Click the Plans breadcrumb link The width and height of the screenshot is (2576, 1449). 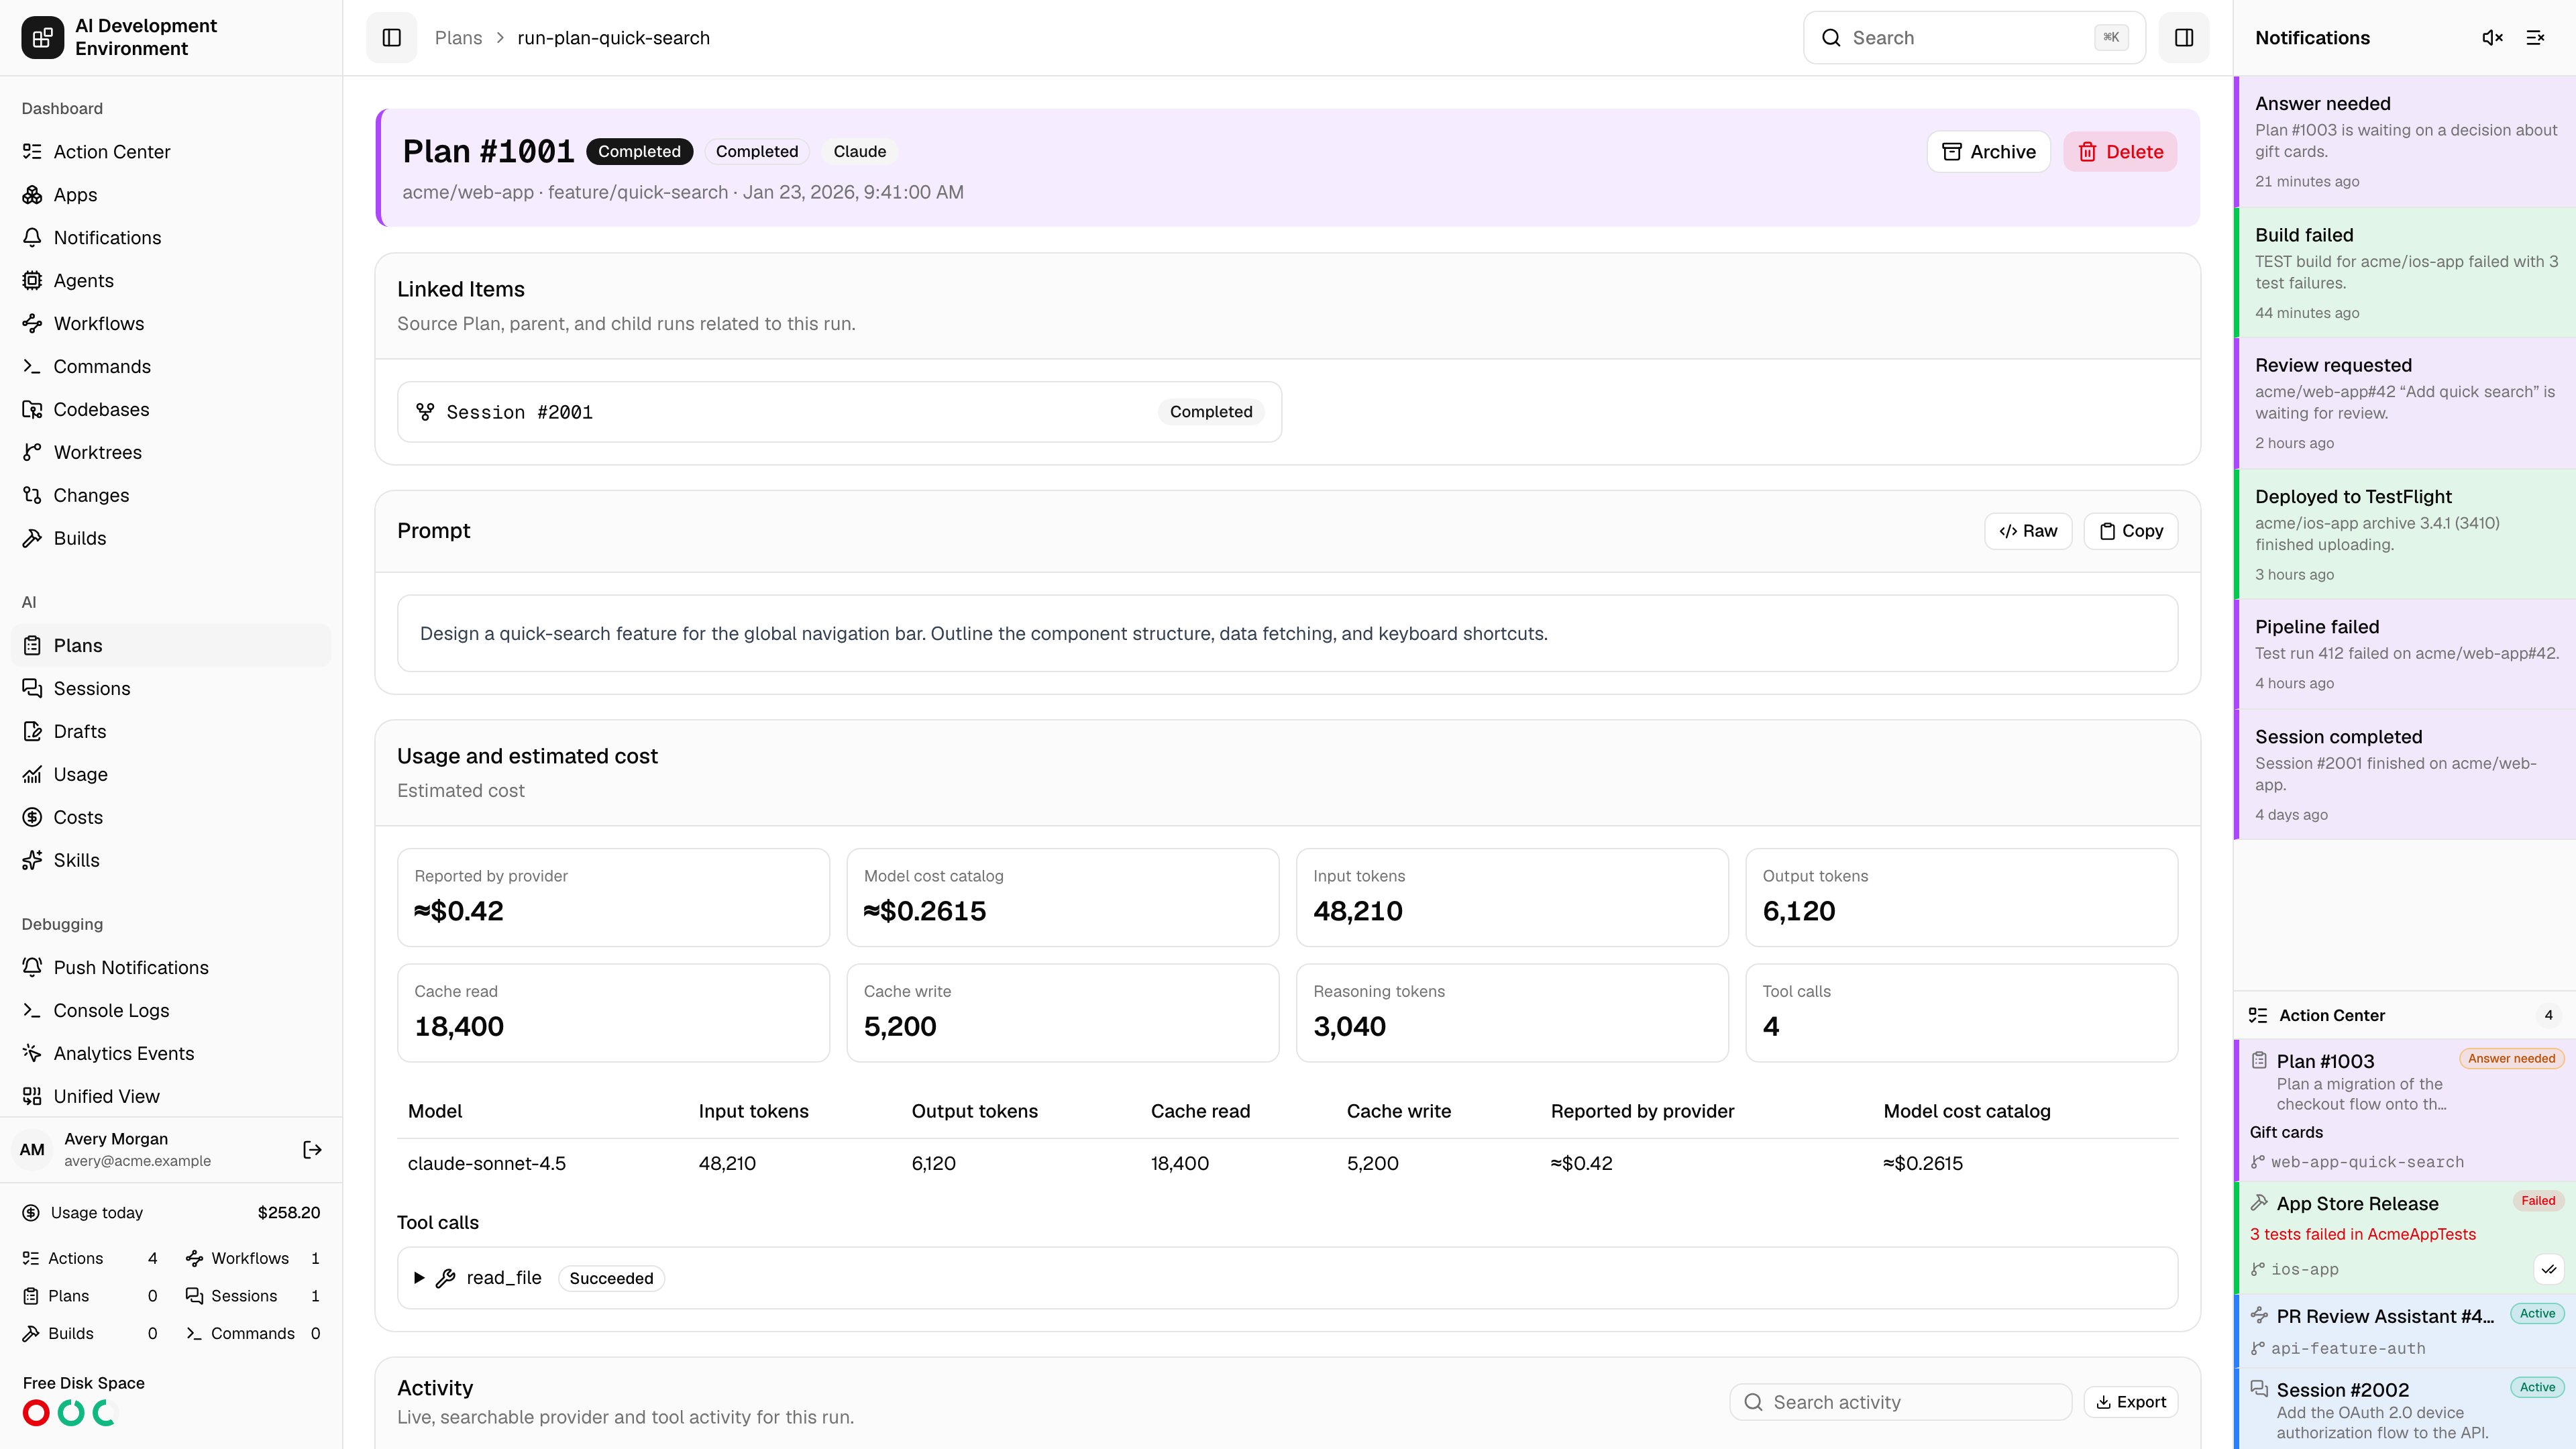pos(458,38)
